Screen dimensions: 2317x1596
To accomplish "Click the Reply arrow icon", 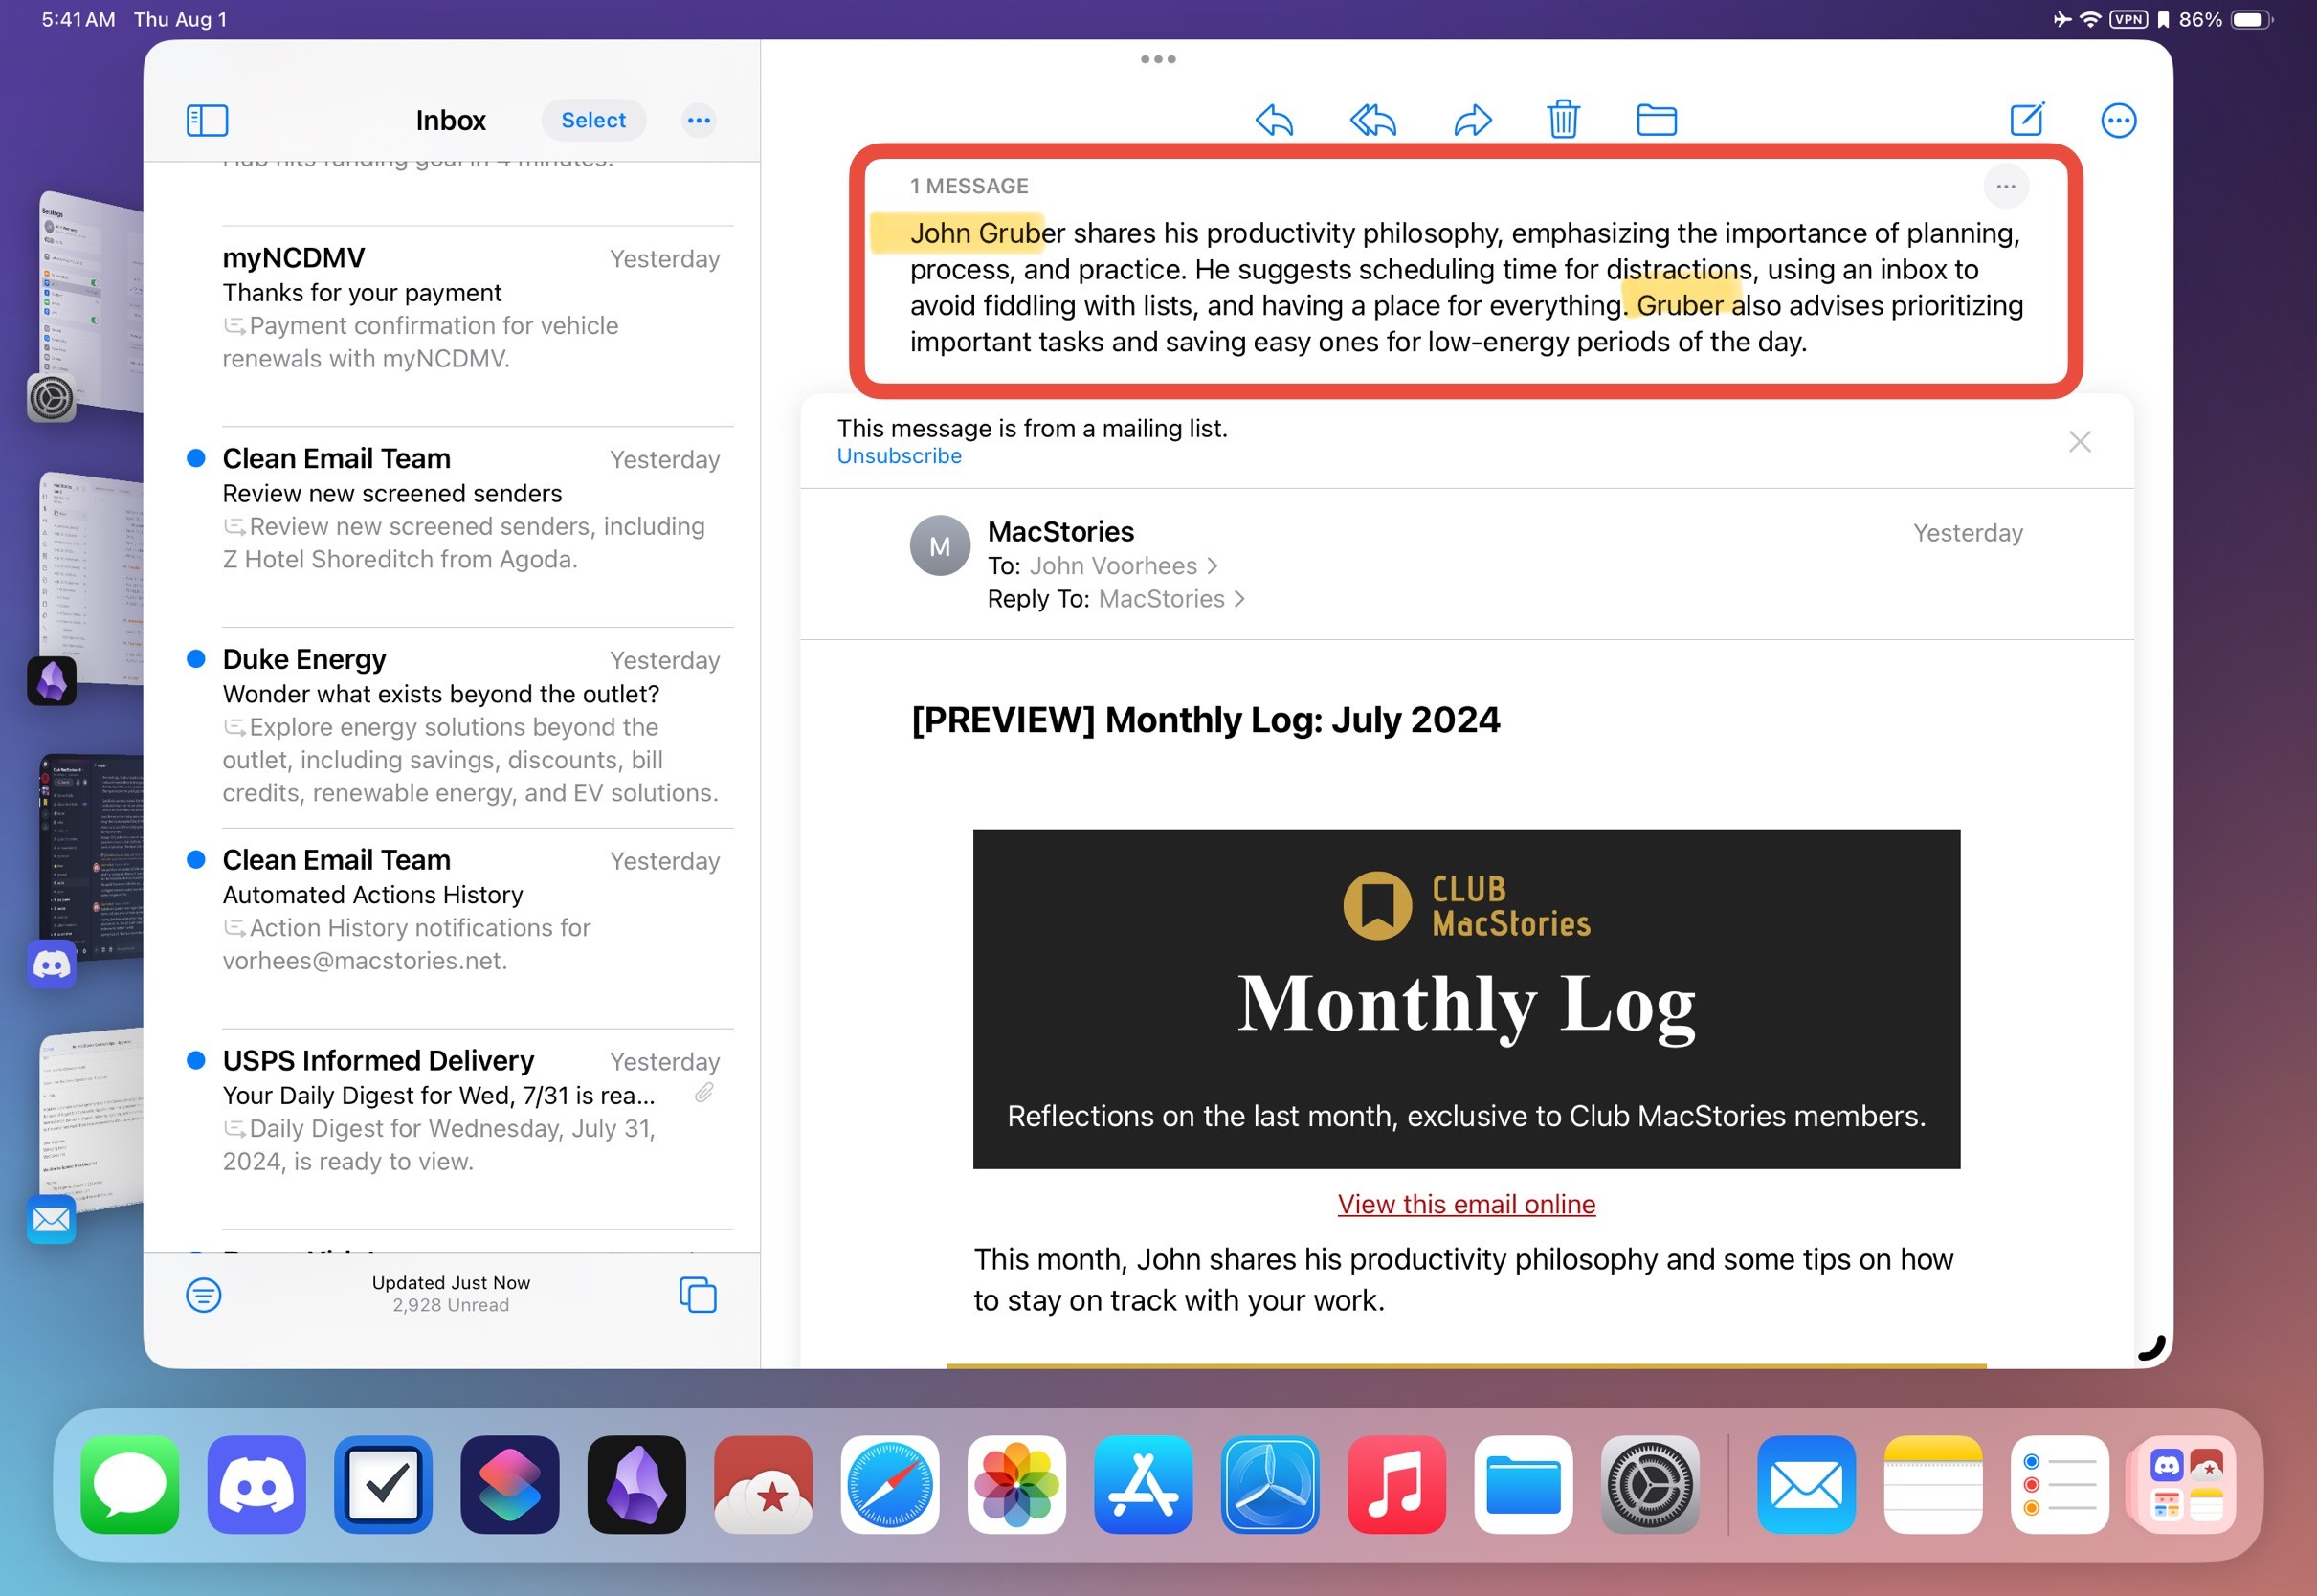I will (x=1274, y=120).
